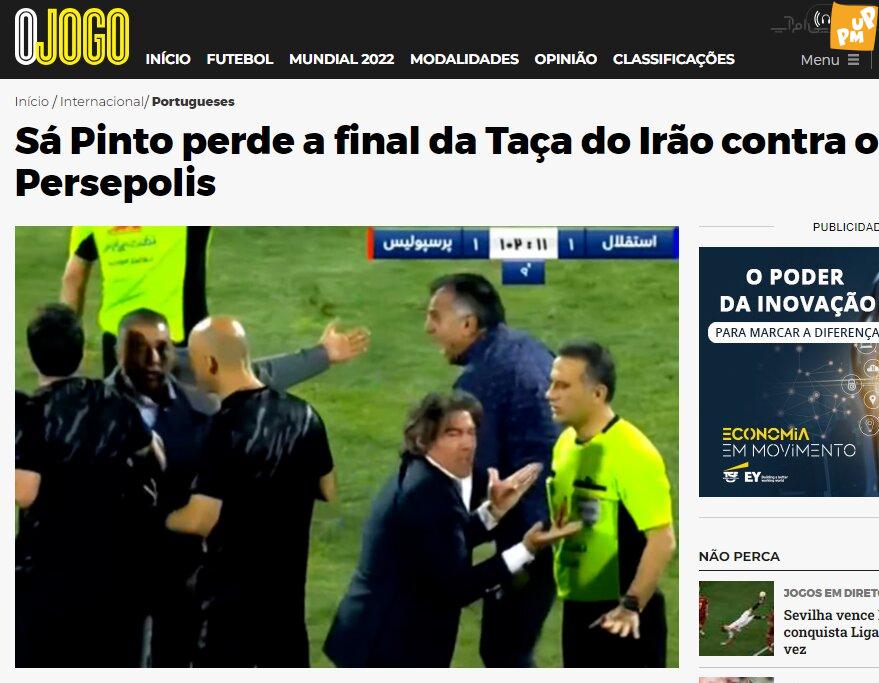Viewport: 879px width, 683px height.
Task: Open CLASSIFICAÇÕES in the top navigation
Action: (673, 59)
